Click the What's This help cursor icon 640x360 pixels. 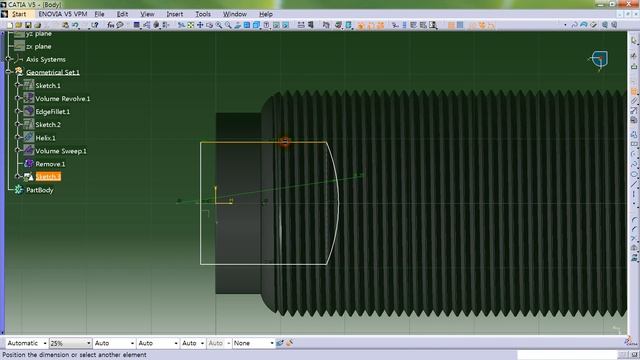tap(95, 25)
